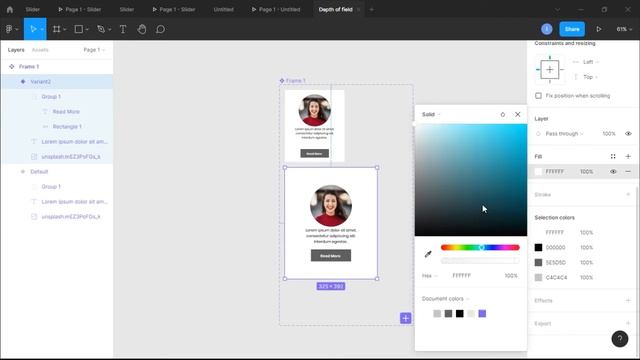This screenshot has width=640, height=360.
Task: Click the Frame 1 canvas label
Action: pyautogui.click(x=293, y=81)
